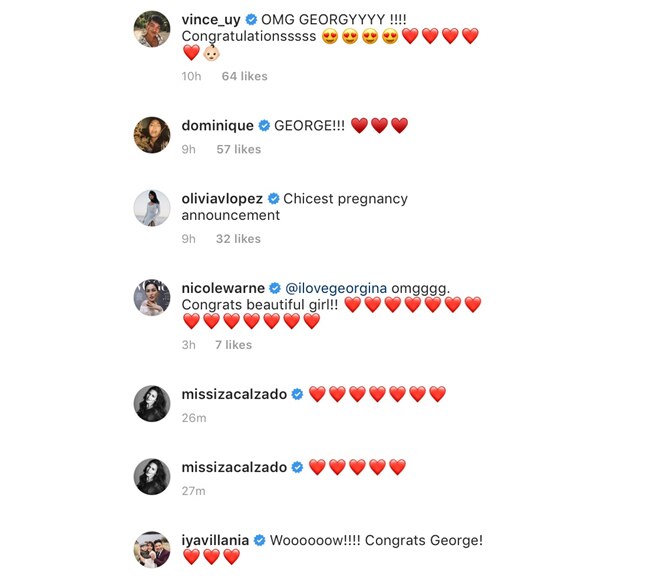Screen dimensions: 660x586
Task: Click dominique's profile avatar
Action: coord(152,135)
